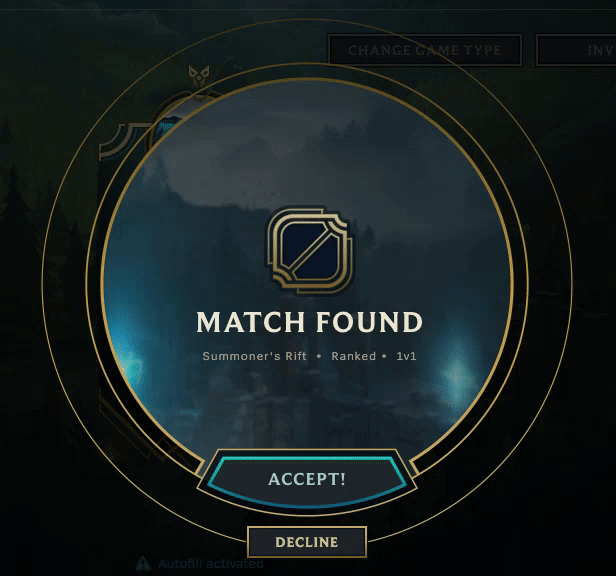
Task: Decline the found match
Action: [x=307, y=542]
